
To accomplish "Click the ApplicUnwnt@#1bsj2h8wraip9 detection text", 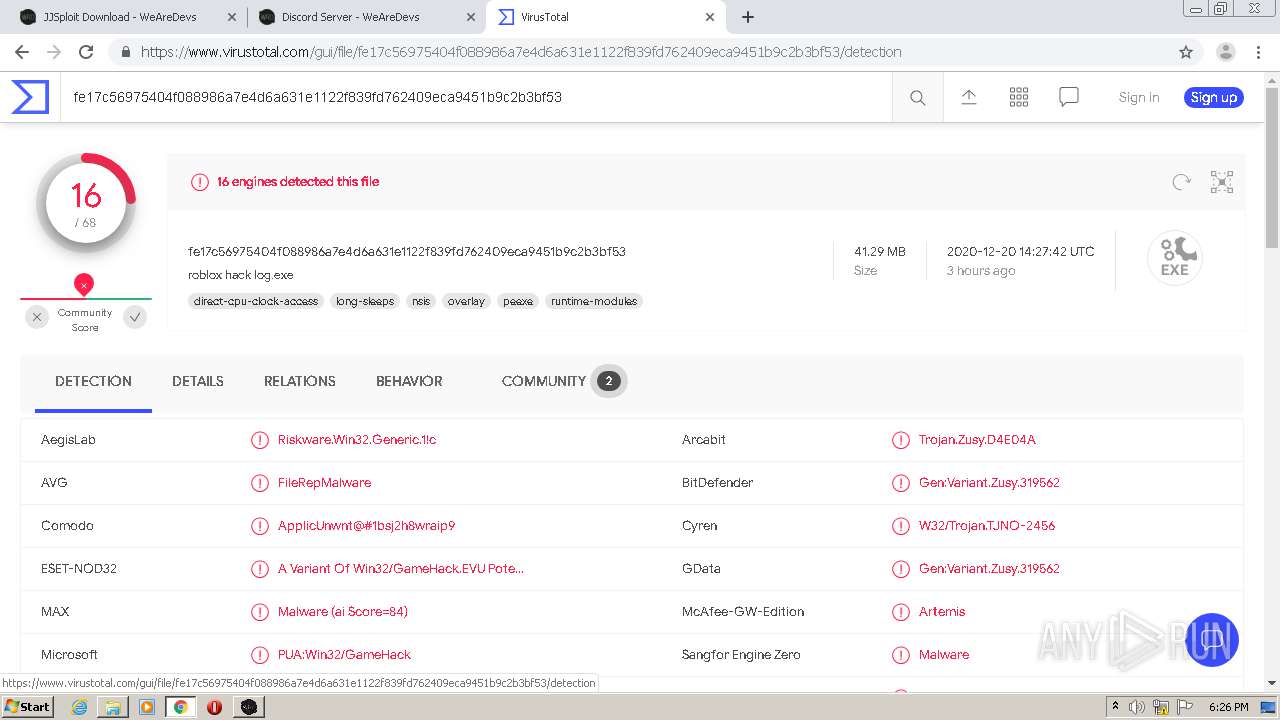I will click(366, 526).
